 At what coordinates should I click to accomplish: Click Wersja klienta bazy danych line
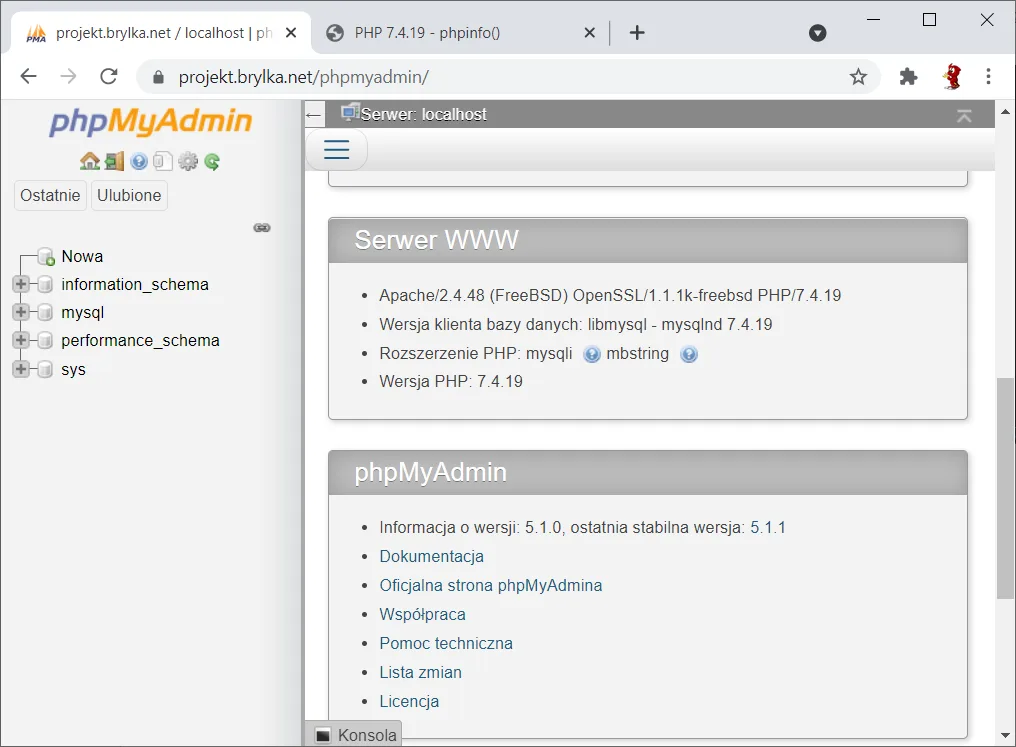tap(575, 325)
